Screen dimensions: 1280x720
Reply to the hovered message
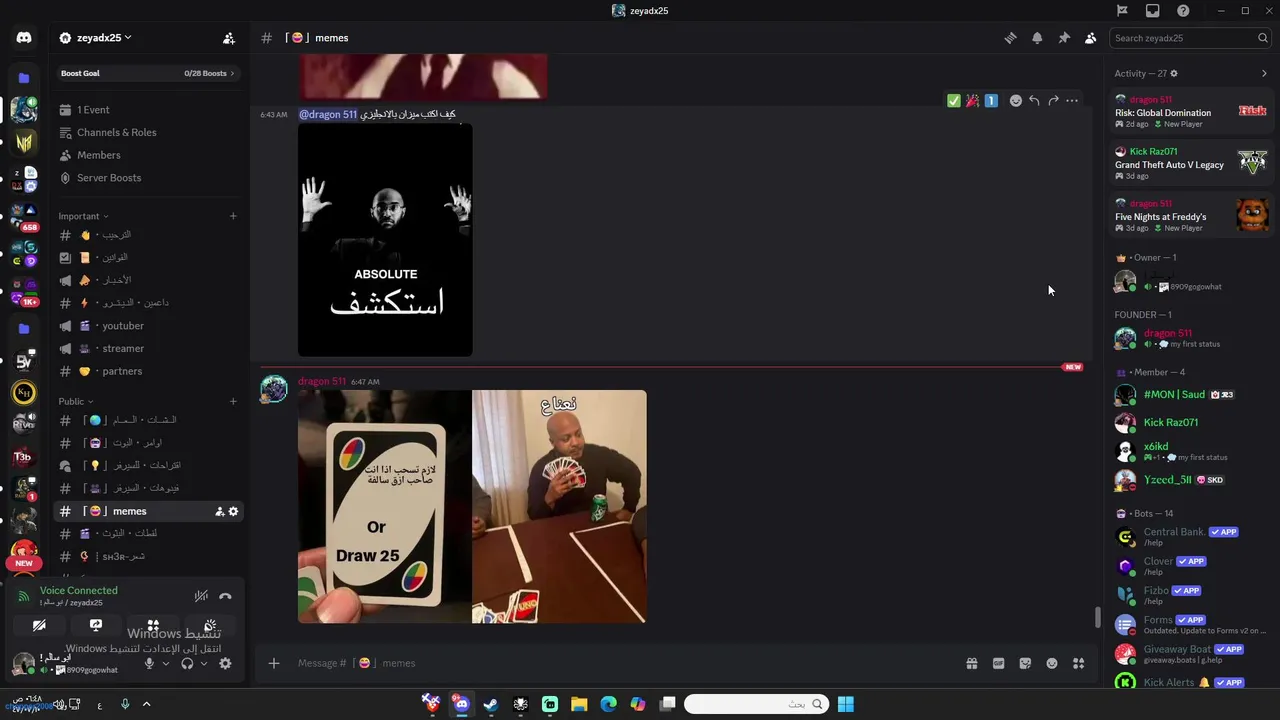(1034, 101)
